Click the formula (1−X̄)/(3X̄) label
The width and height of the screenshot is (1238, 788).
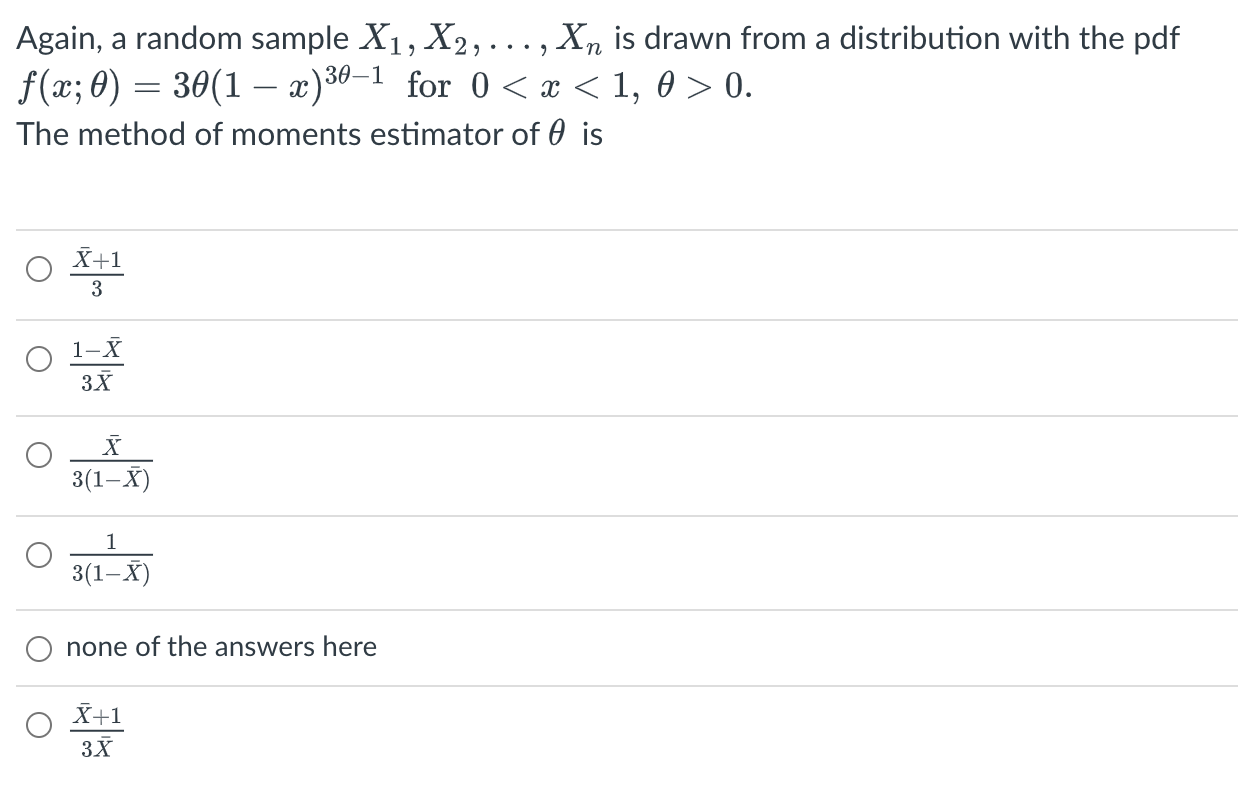pyautogui.click(x=95, y=363)
